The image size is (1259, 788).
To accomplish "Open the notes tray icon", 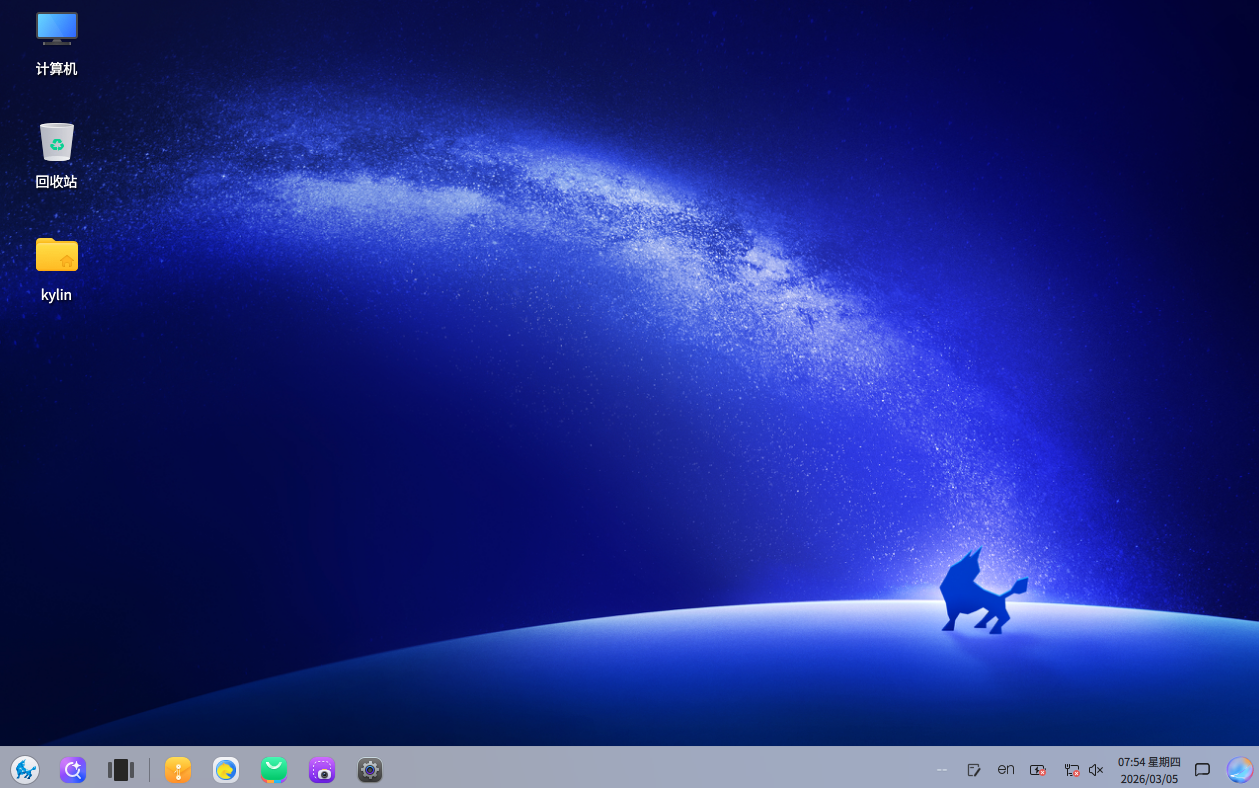I will click(x=974, y=770).
